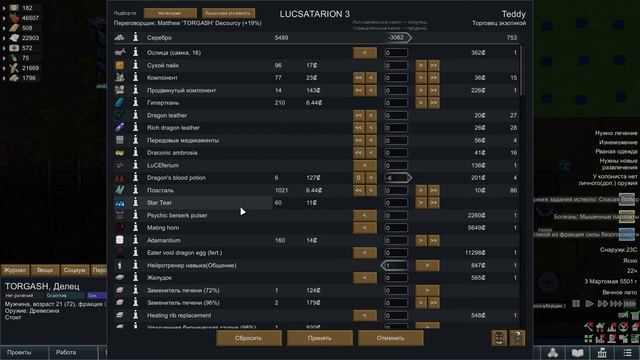Click the Отменить button

click(391, 338)
